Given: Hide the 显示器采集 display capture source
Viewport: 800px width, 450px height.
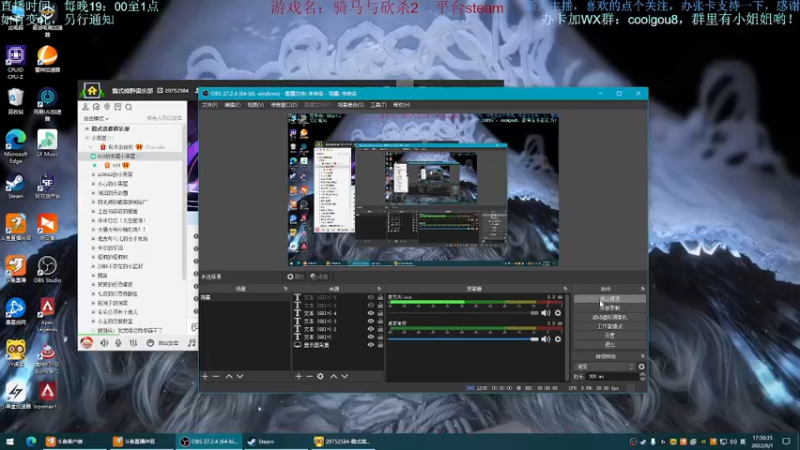Looking at the screenshot, I should point(371,345).
